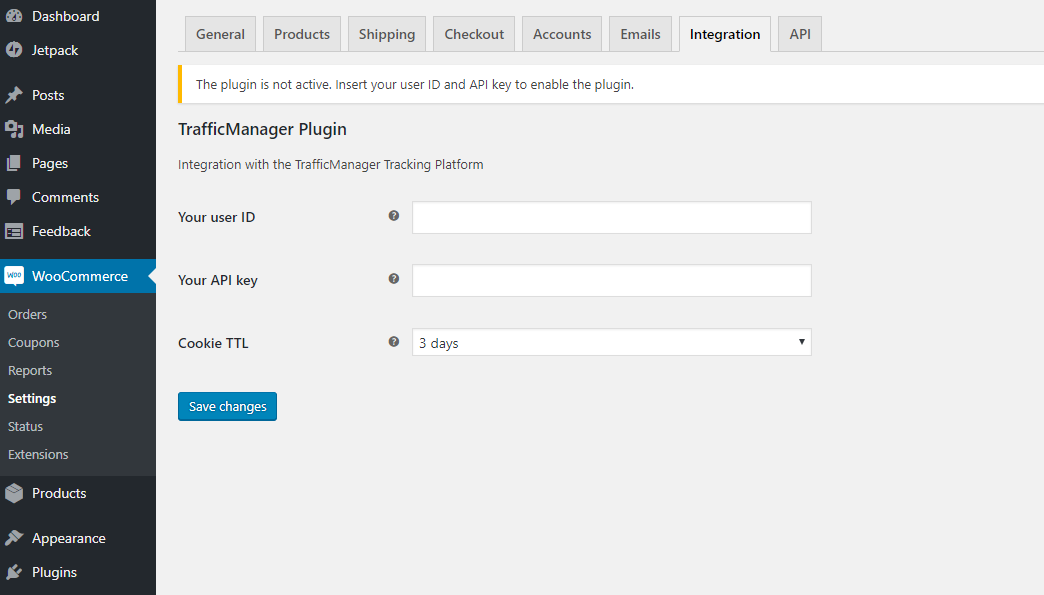This screenshot has width=1044, height=595.
Task: Open the Comments menu label
Action: [65, 197]
